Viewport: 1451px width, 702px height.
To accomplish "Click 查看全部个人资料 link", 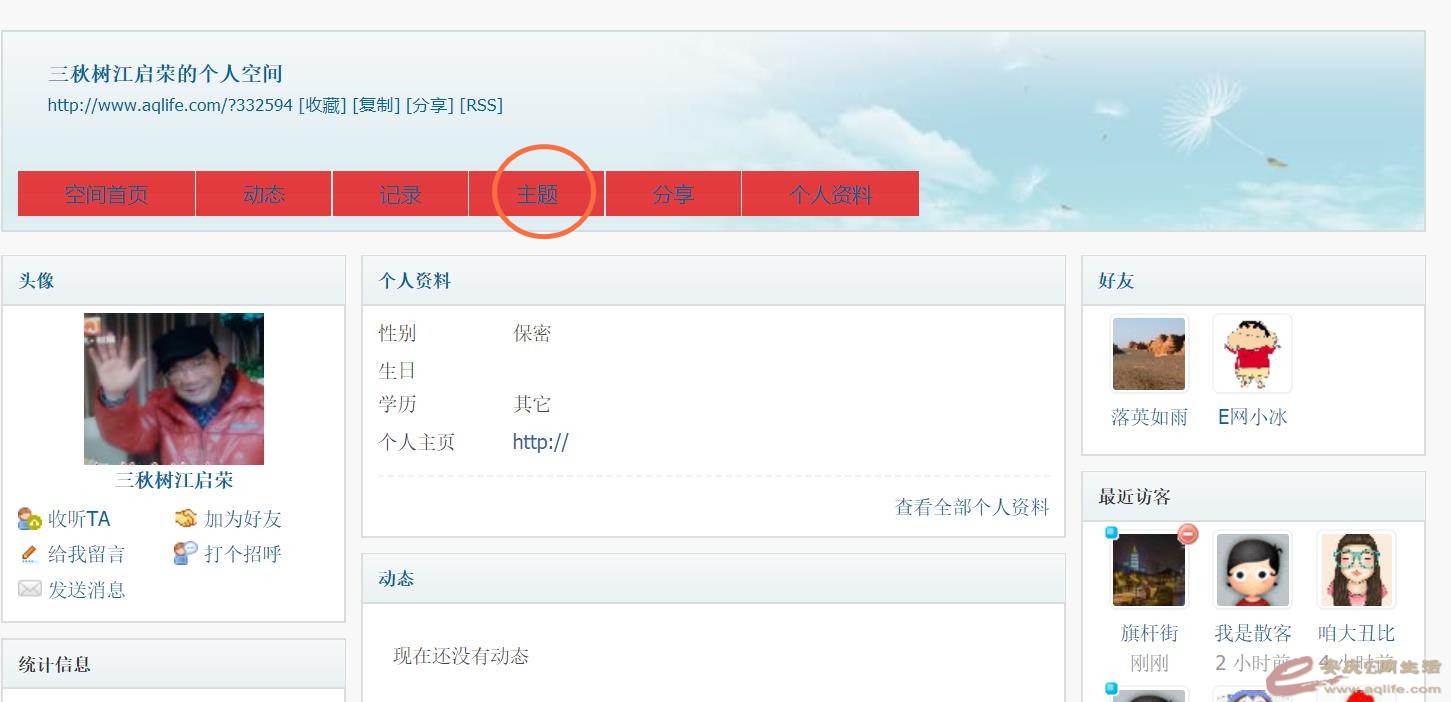I will point(972,507).
